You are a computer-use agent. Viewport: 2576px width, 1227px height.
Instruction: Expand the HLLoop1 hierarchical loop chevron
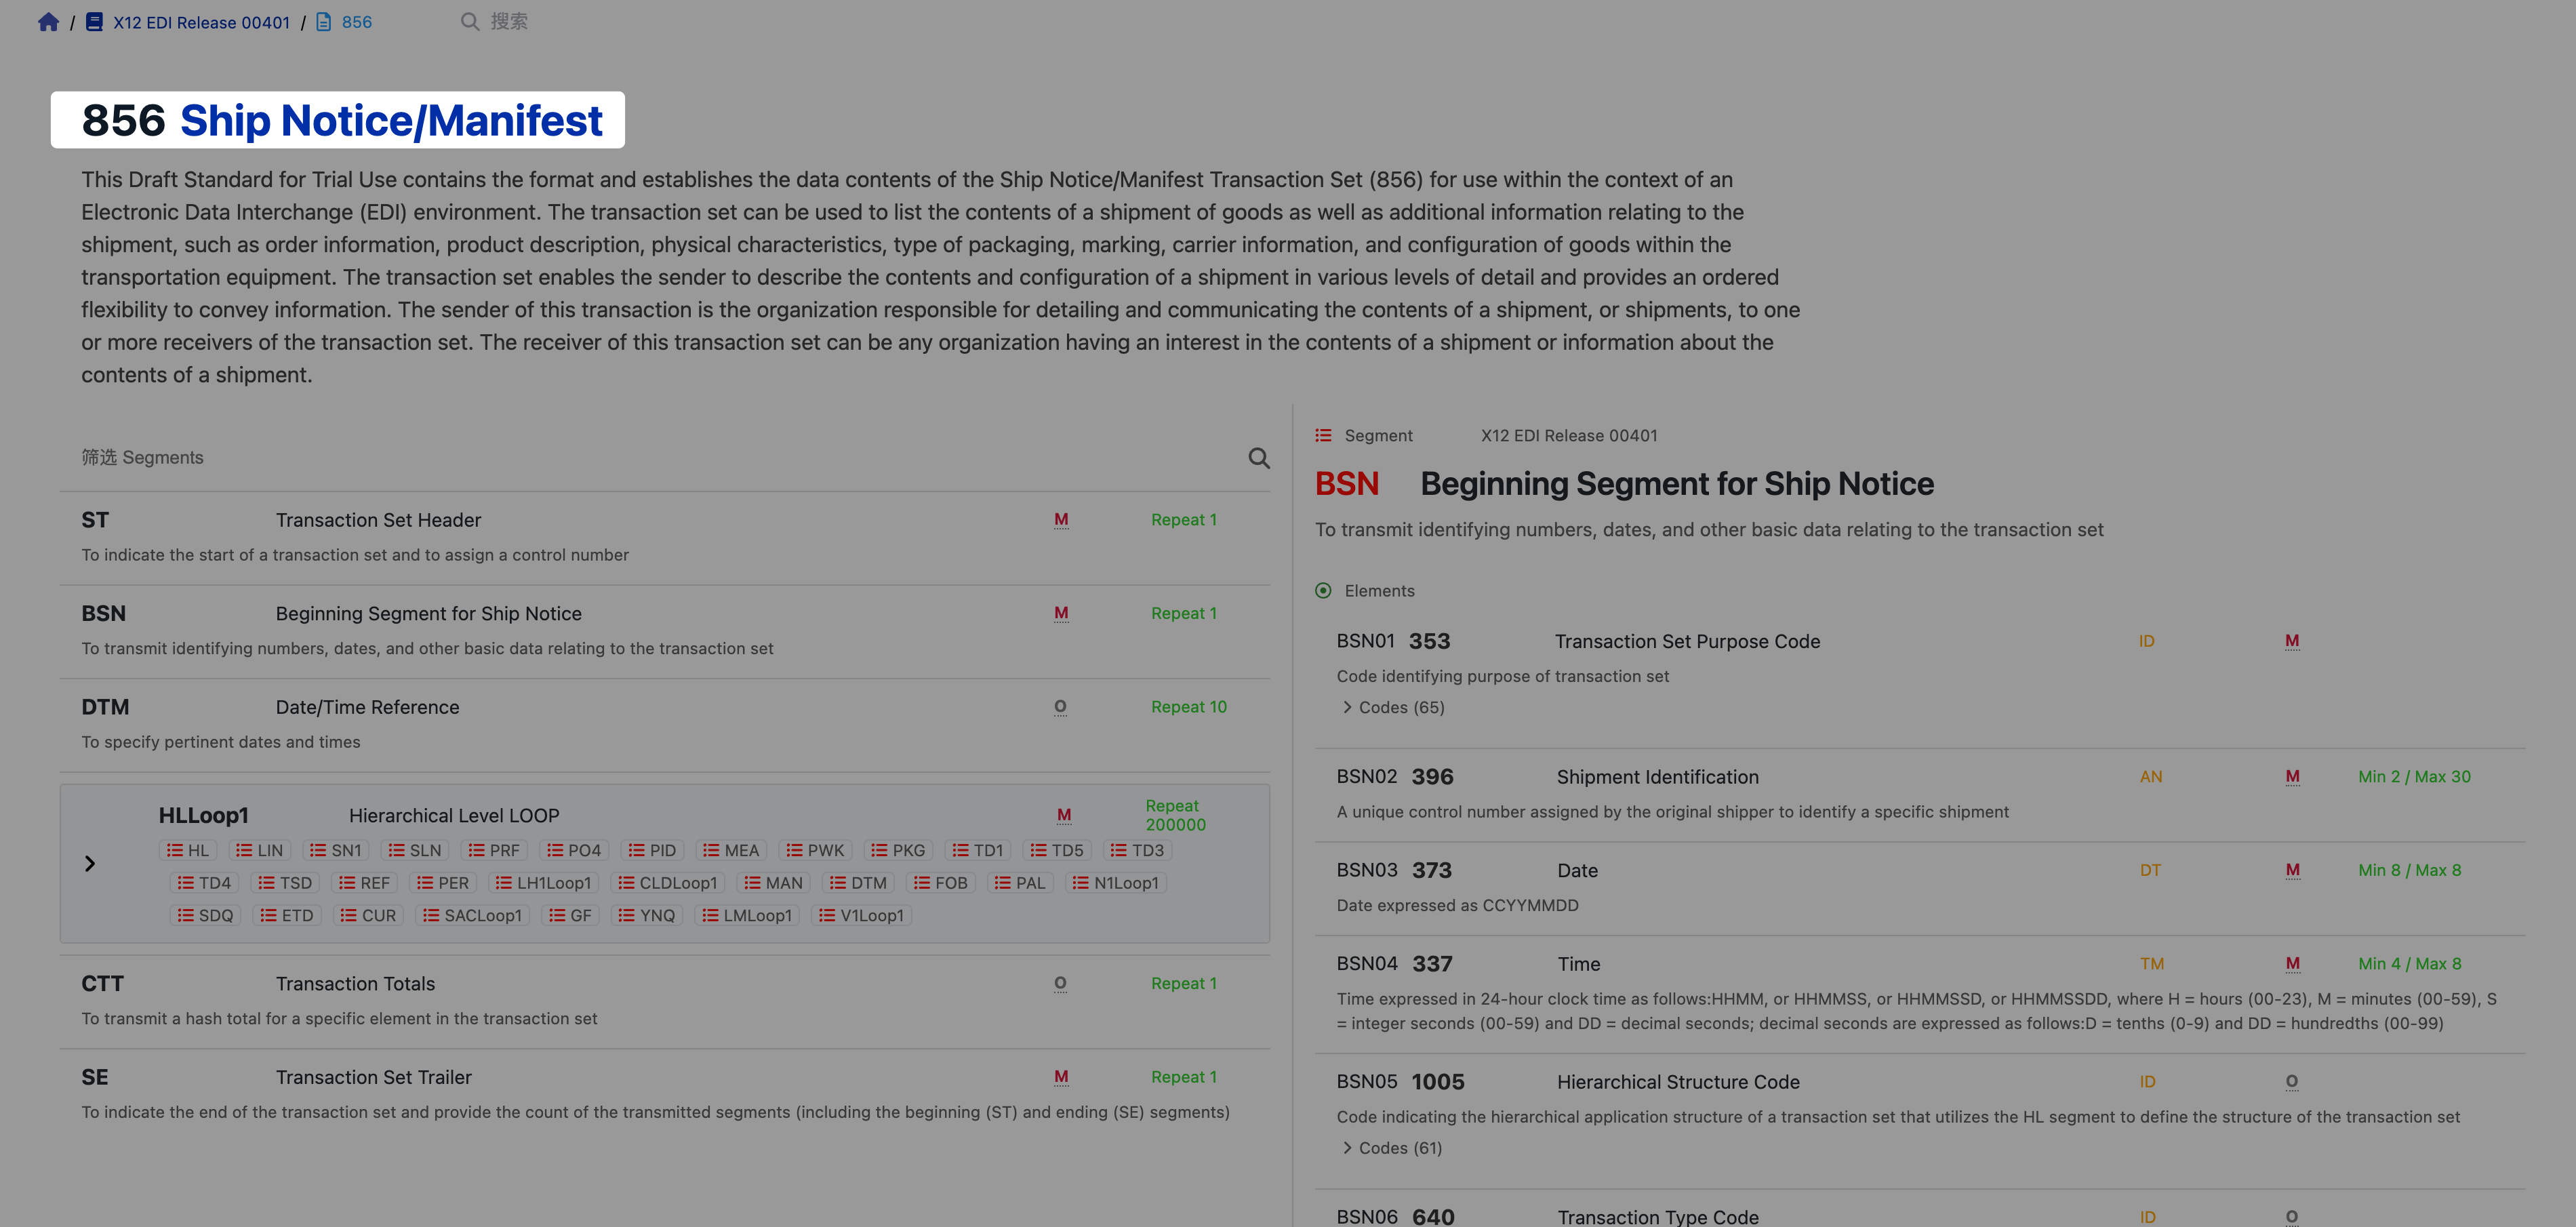click(x=90, y=864)
